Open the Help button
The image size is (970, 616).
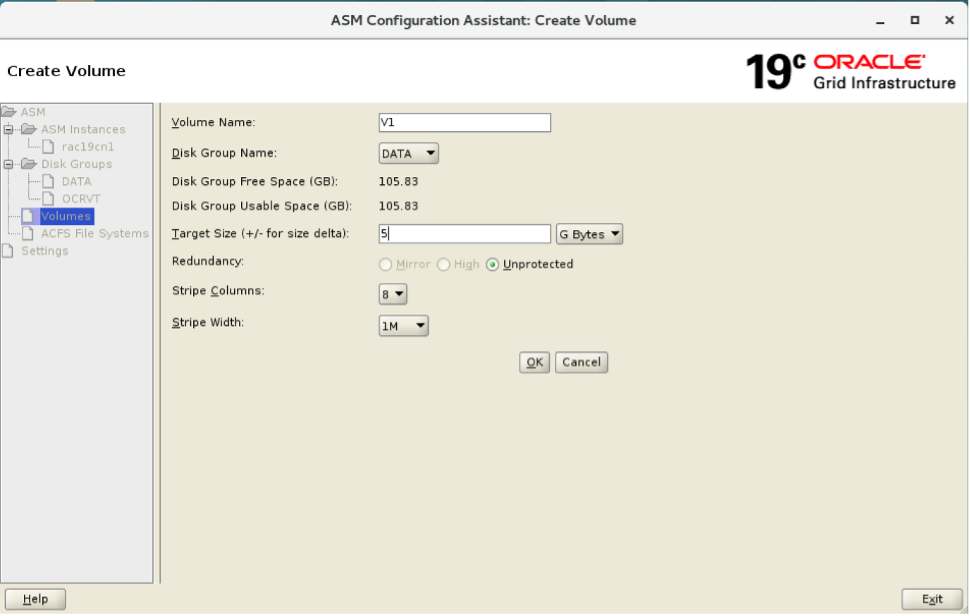click(35, 599)
